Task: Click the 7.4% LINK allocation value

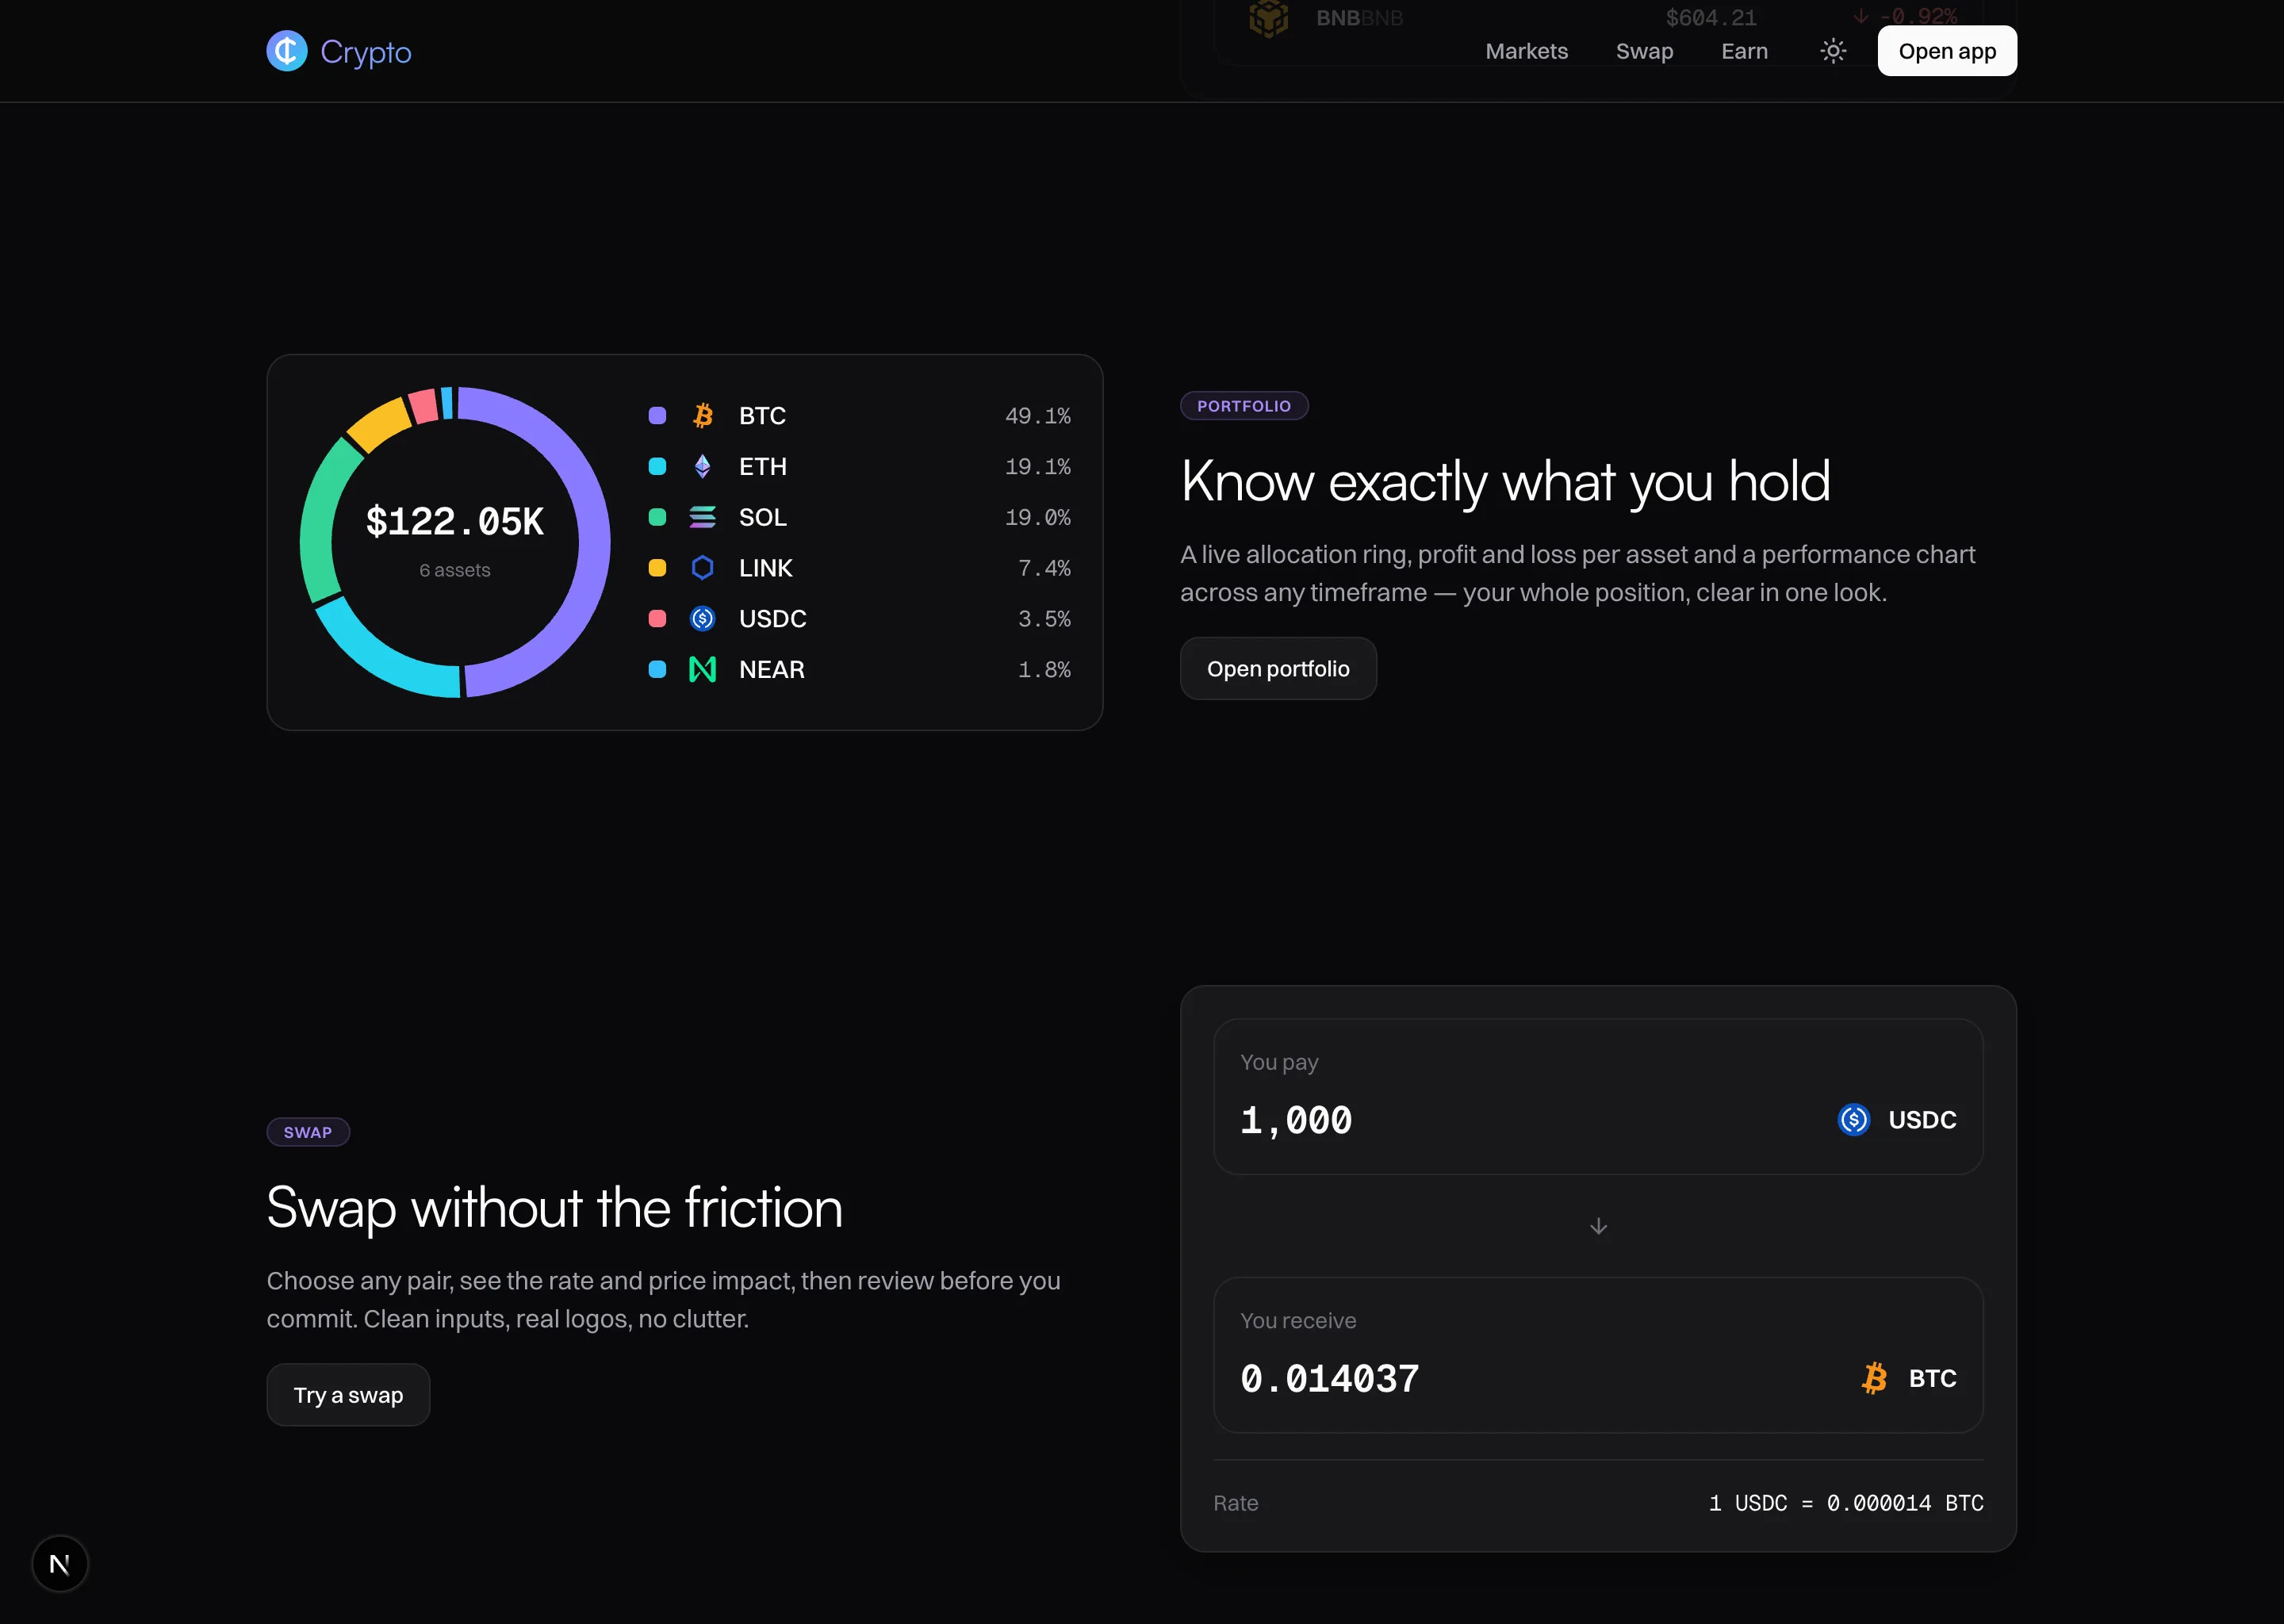Action: pos(1044,568)
